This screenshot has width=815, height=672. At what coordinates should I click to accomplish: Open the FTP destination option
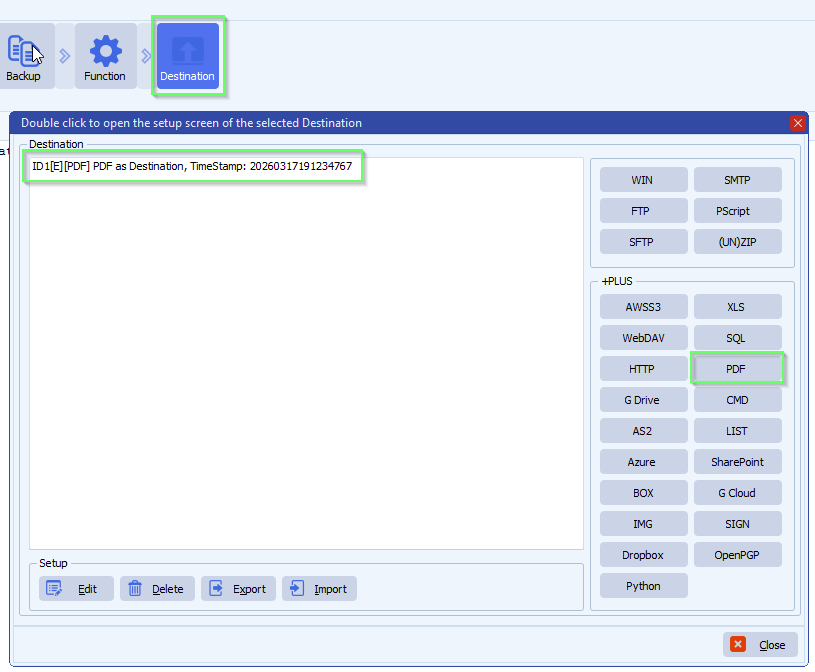coord(643,210)
